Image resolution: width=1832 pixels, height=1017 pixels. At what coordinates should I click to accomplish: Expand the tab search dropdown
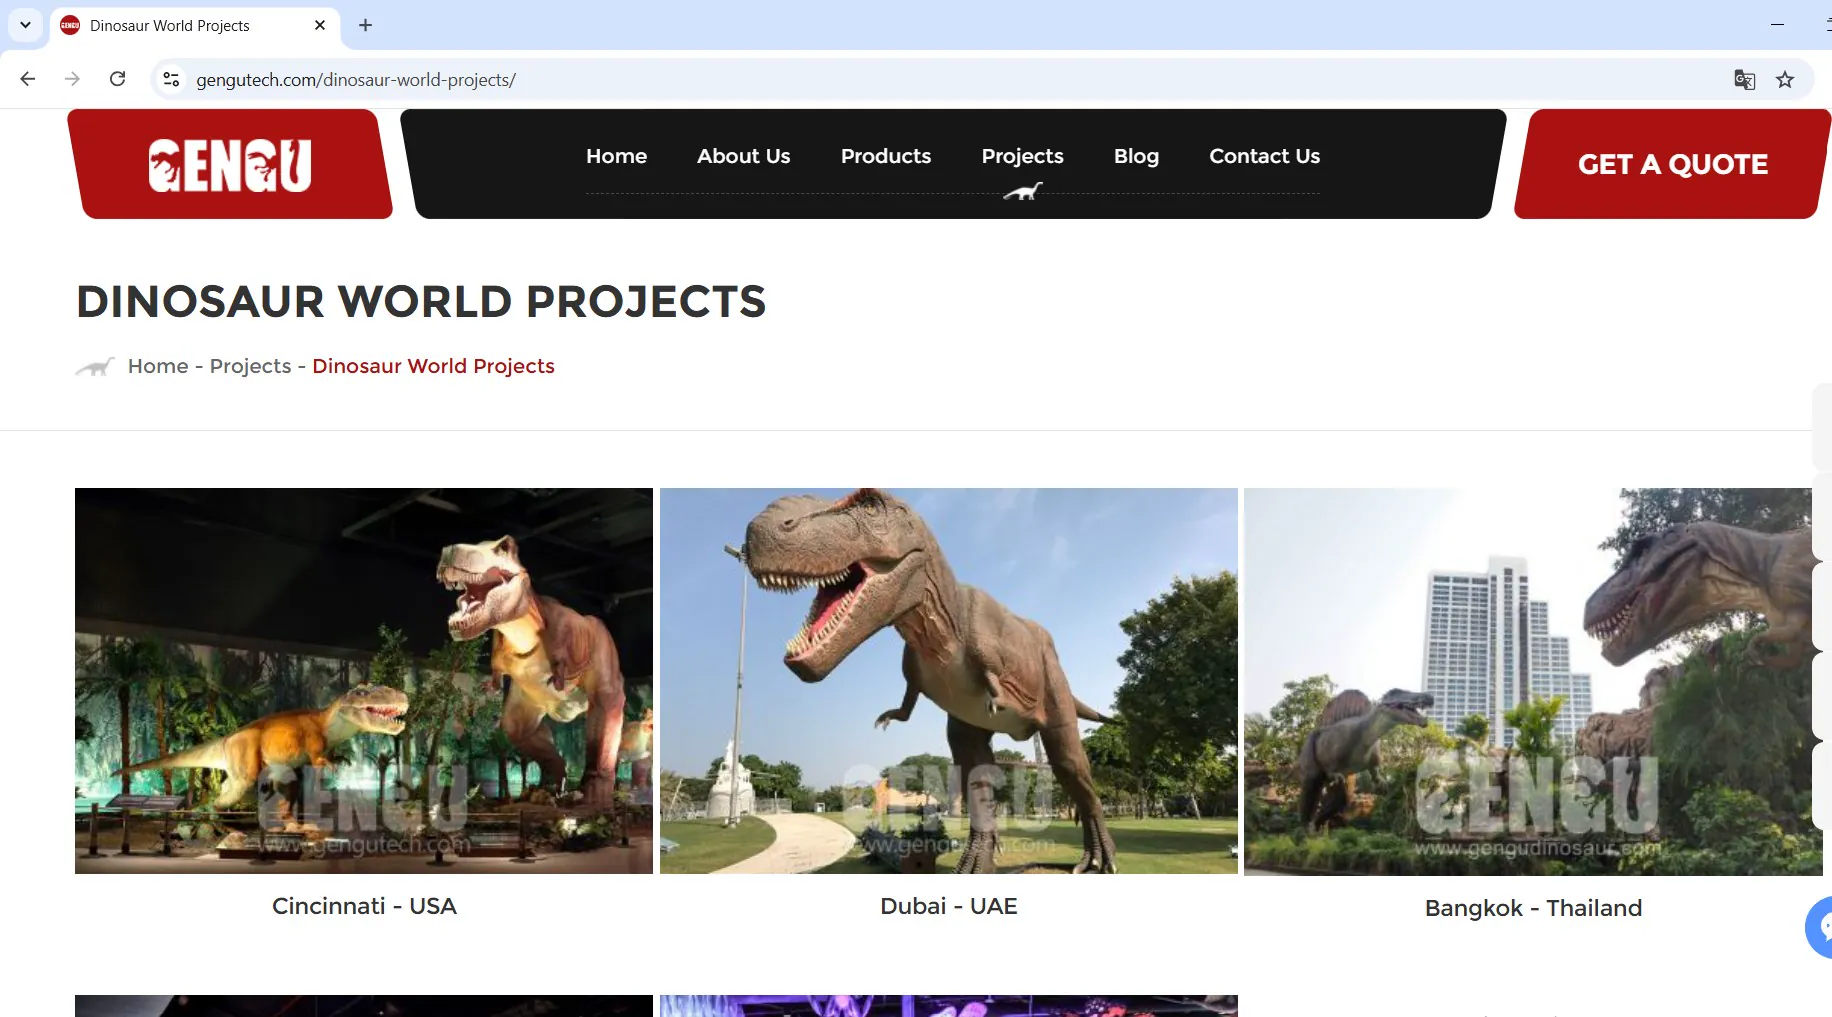(25, 25)
